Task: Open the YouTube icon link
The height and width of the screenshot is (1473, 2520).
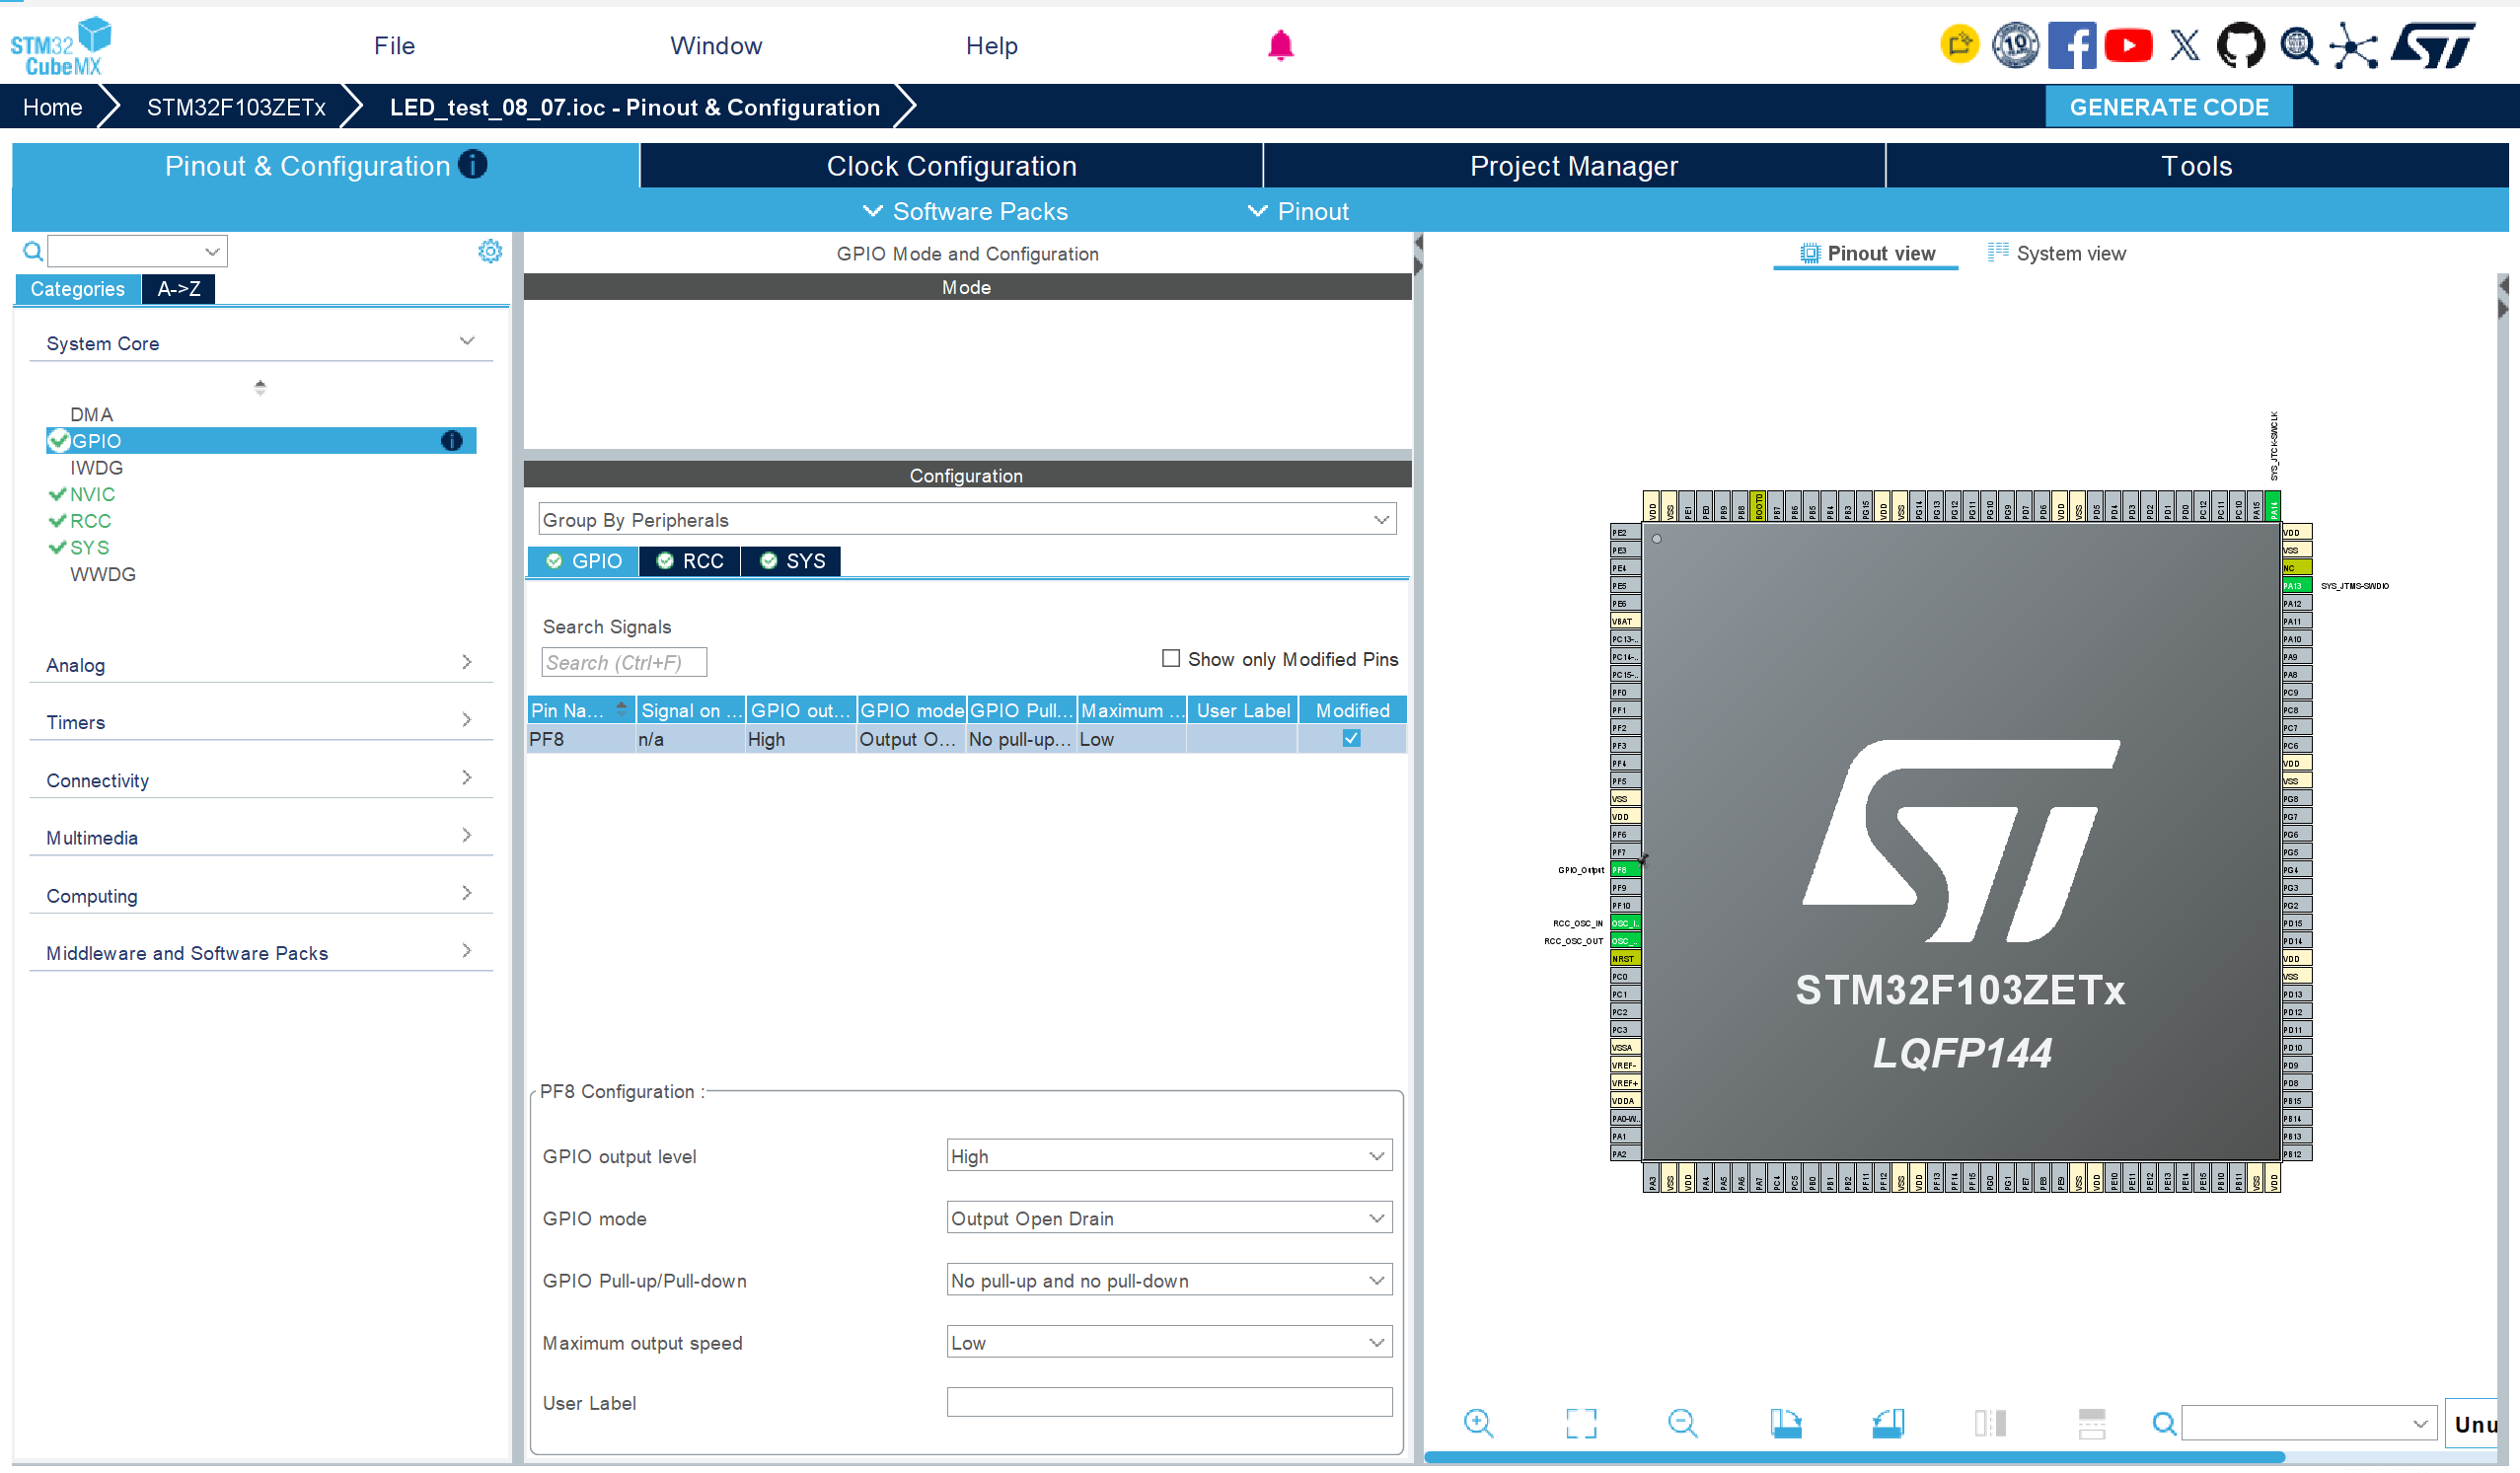Action: (2129, 46)
